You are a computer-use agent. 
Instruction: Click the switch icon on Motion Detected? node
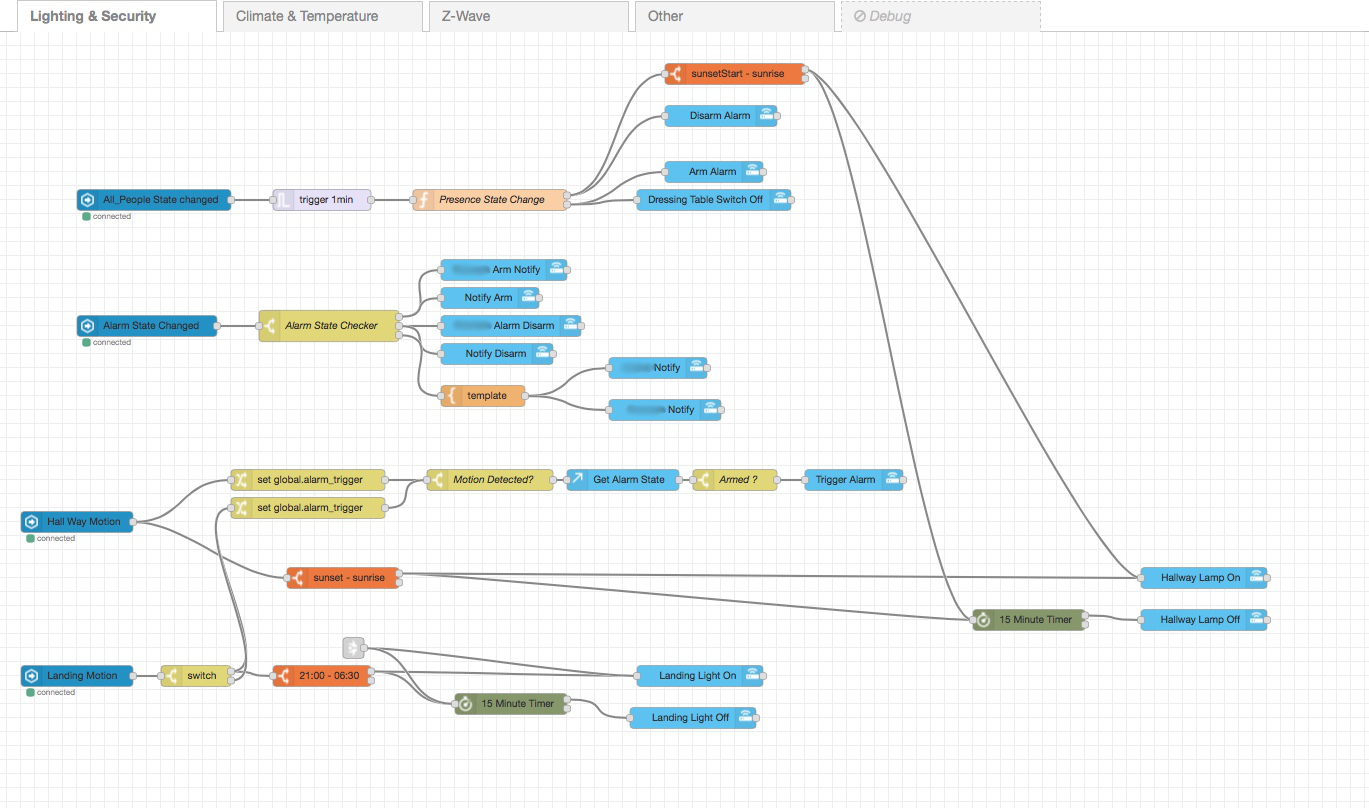coord(438,480)
